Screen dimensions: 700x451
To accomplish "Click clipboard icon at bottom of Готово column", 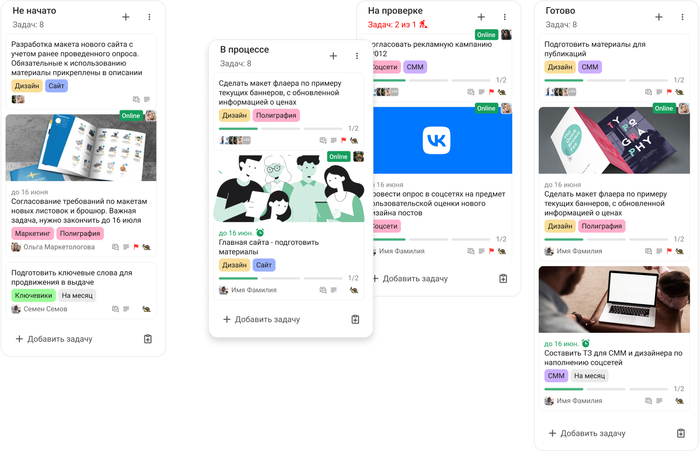I will tap(681, 433).
